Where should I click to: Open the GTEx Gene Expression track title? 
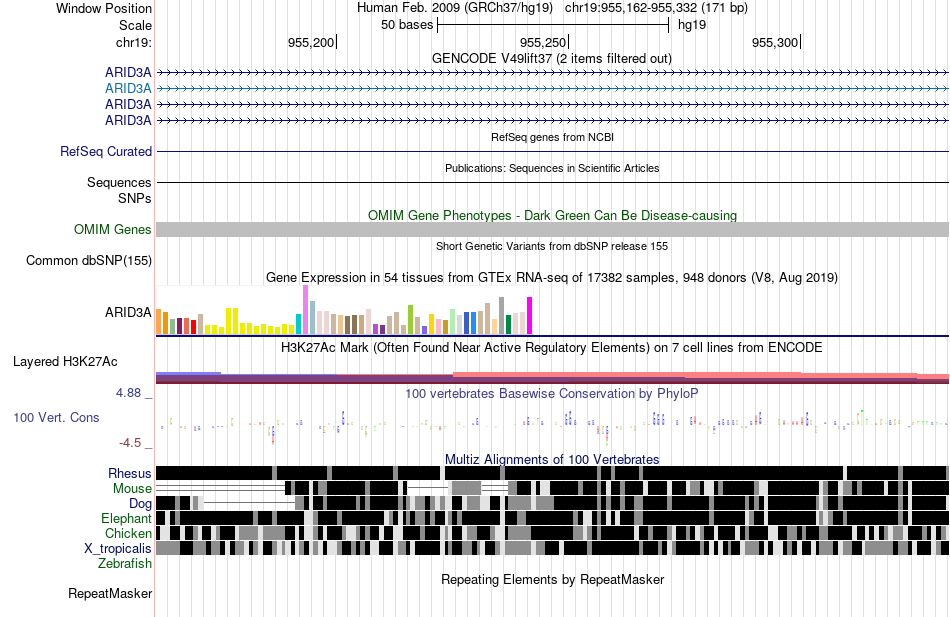click(552, 278)
